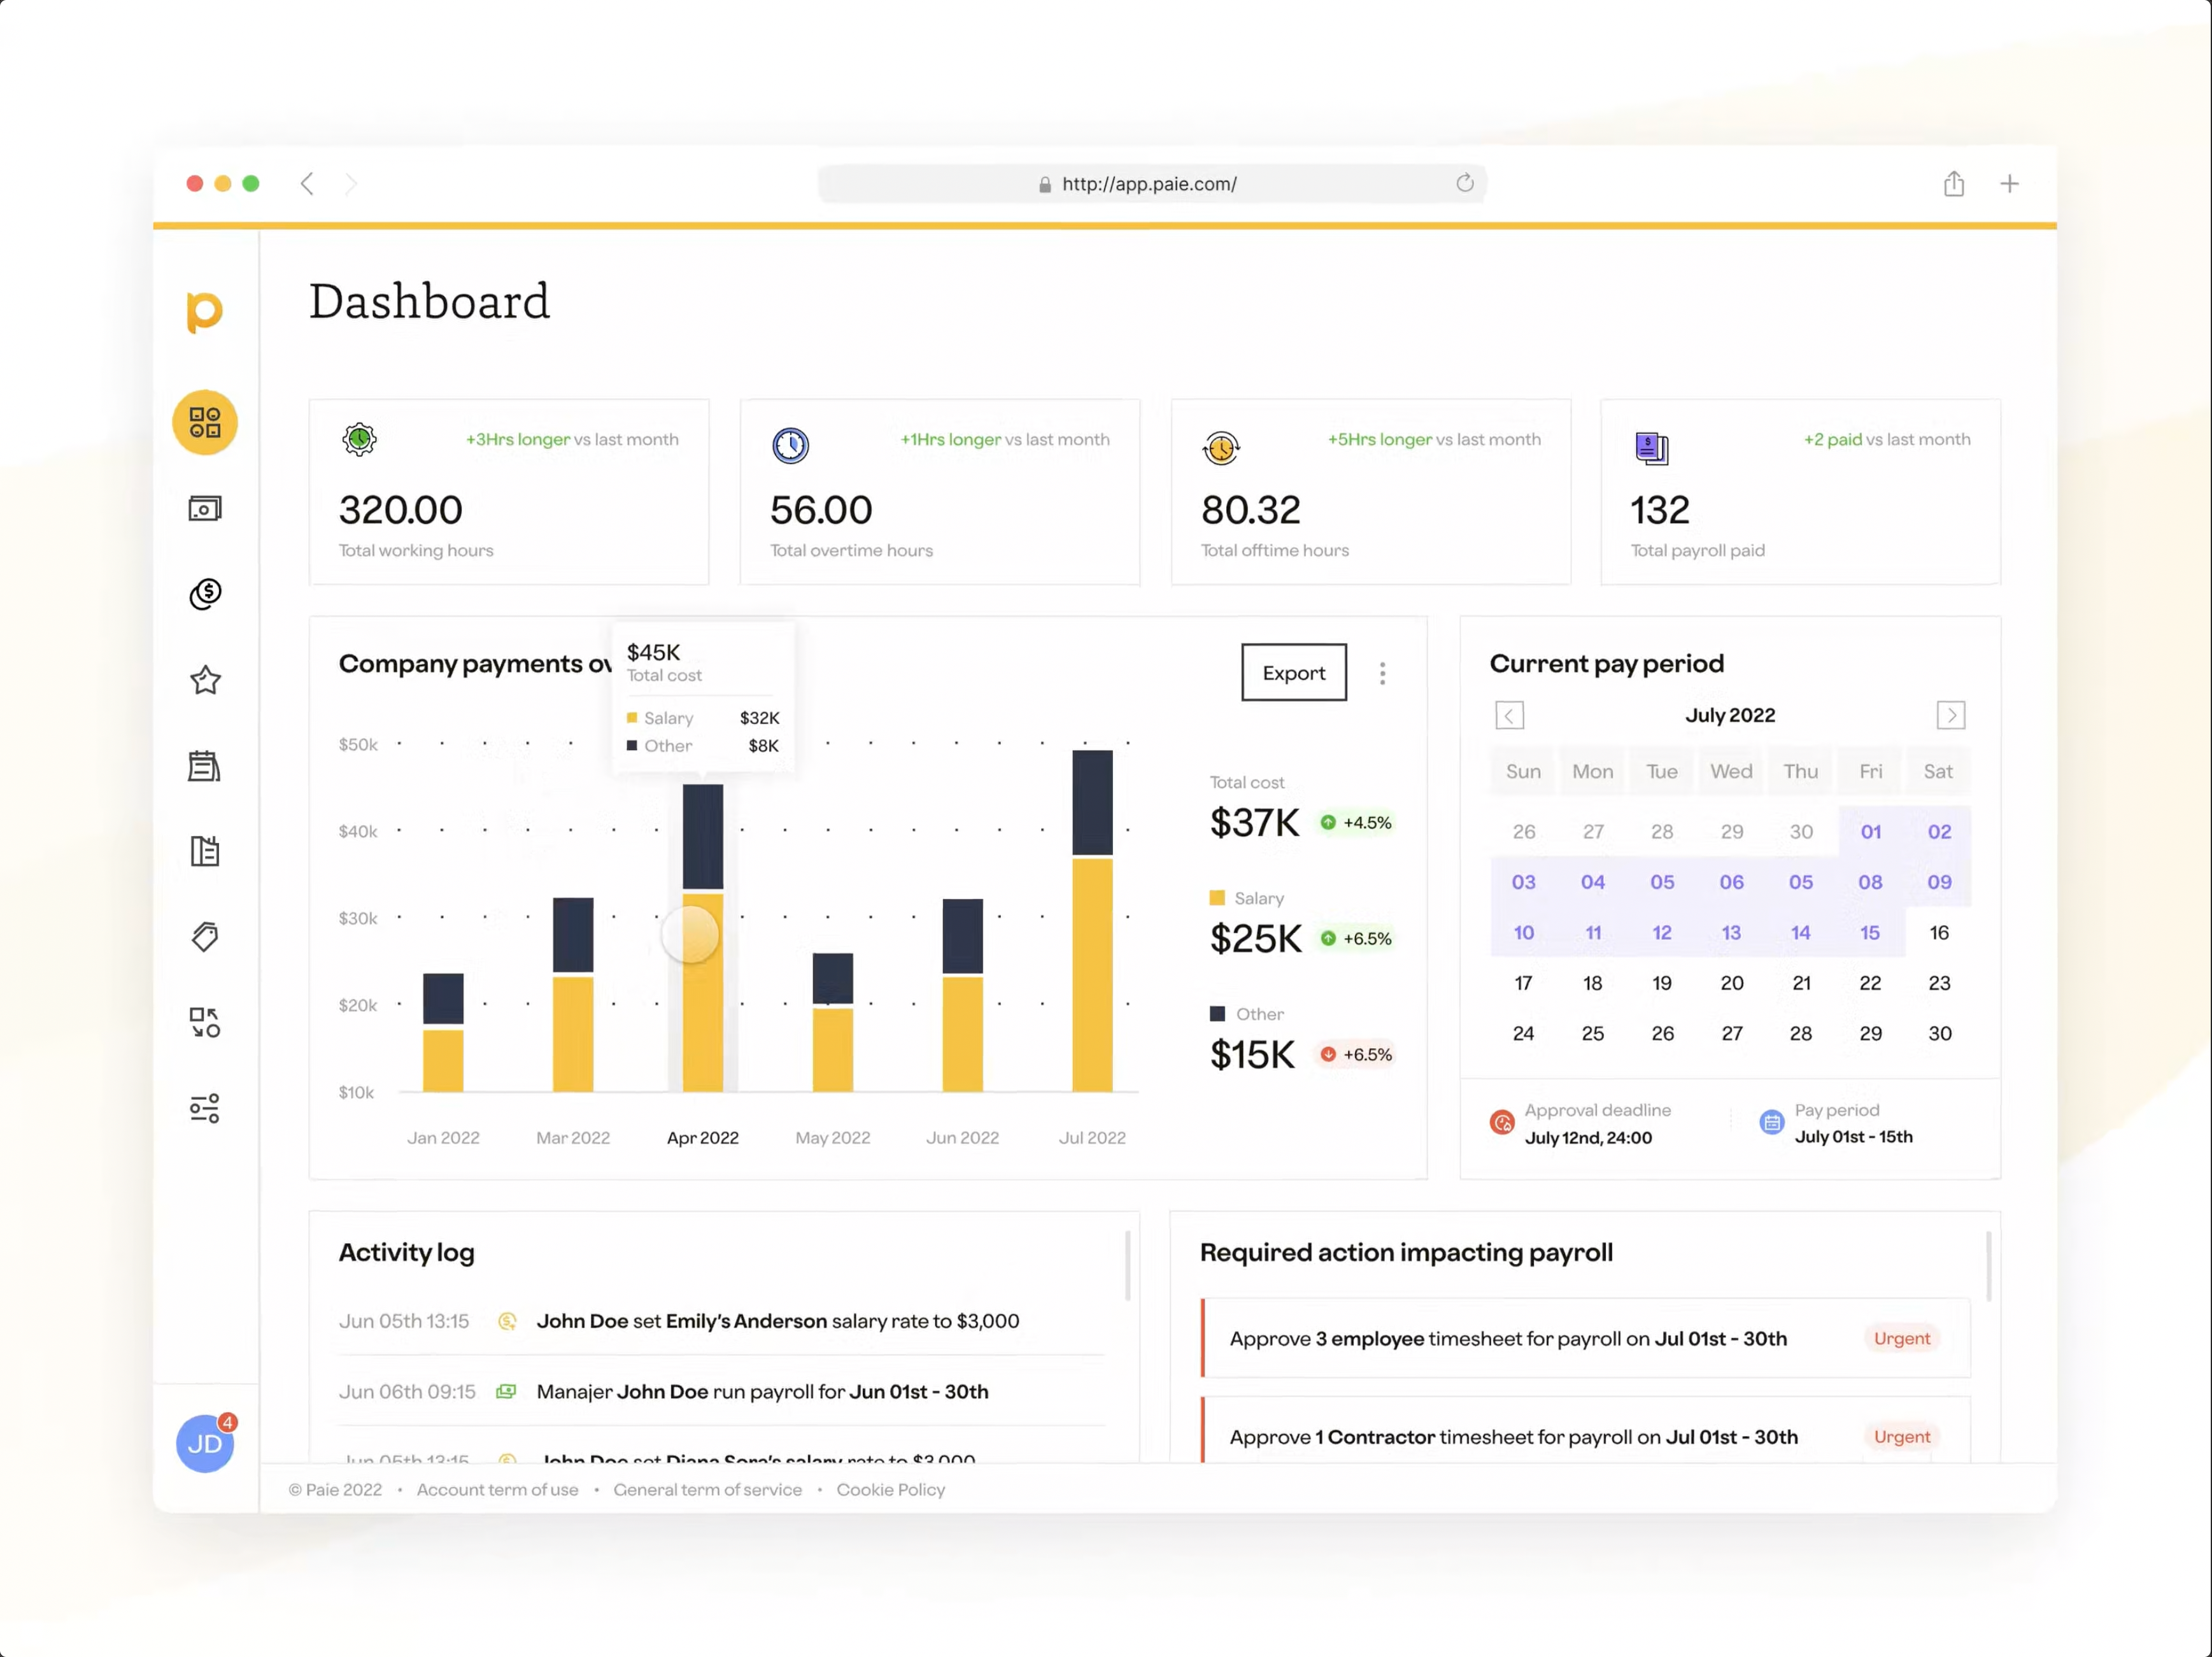Open a new browser tab with the plus button
This screenshot has height=1657, width=2212.
2009,183
